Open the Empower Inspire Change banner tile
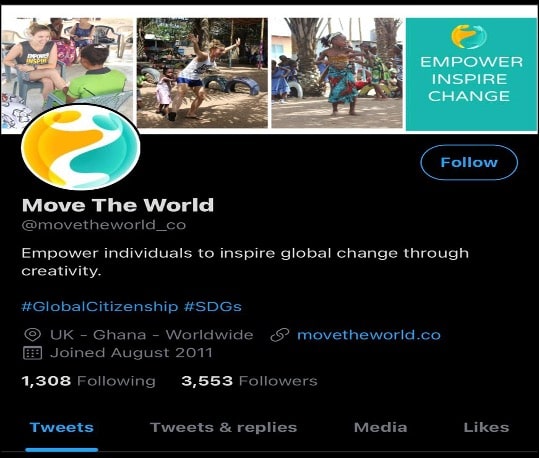This screenshot has height=458, width=540. (x=471, y=74)
